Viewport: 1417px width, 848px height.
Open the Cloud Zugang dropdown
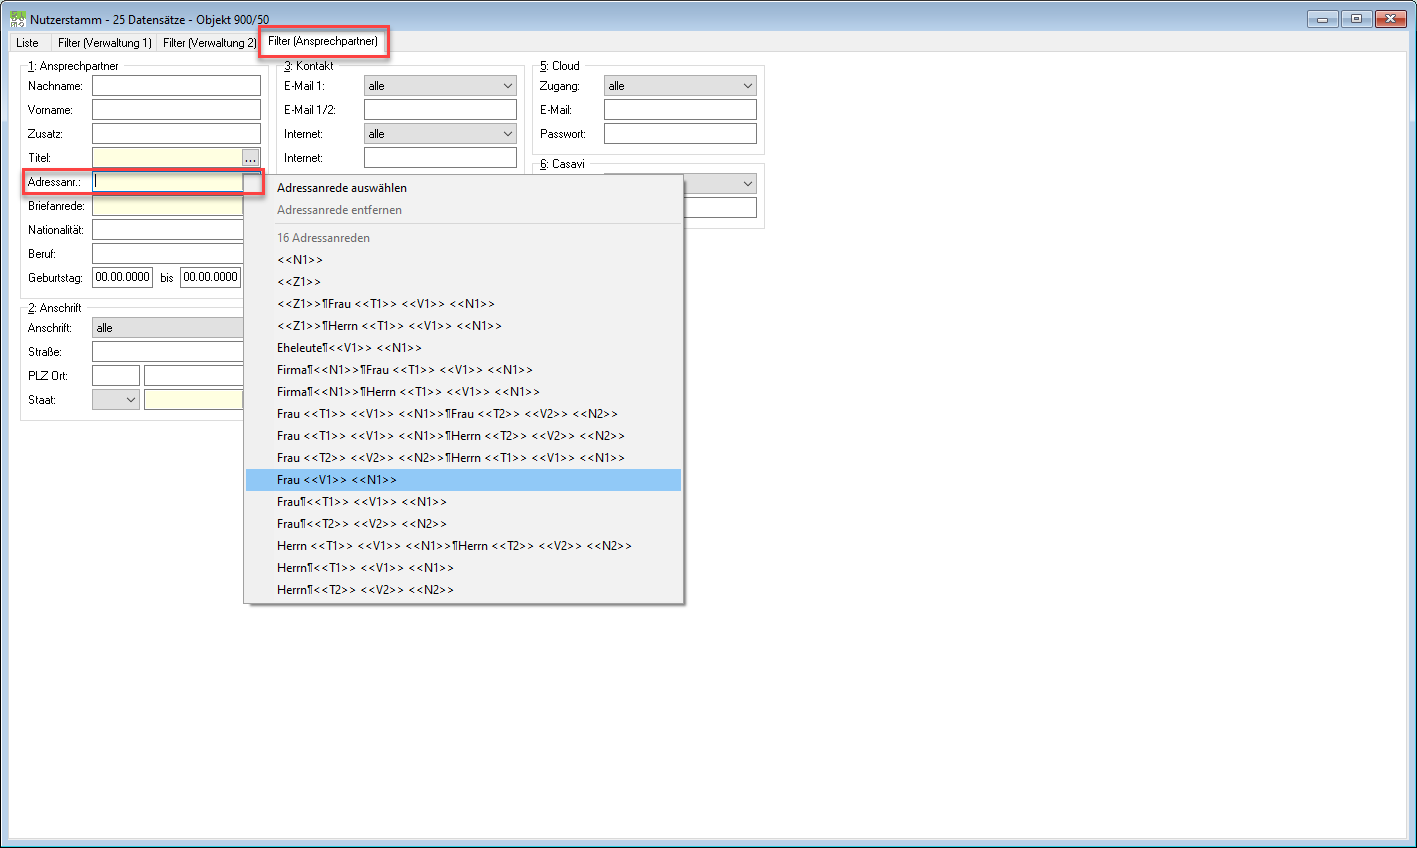680,86
